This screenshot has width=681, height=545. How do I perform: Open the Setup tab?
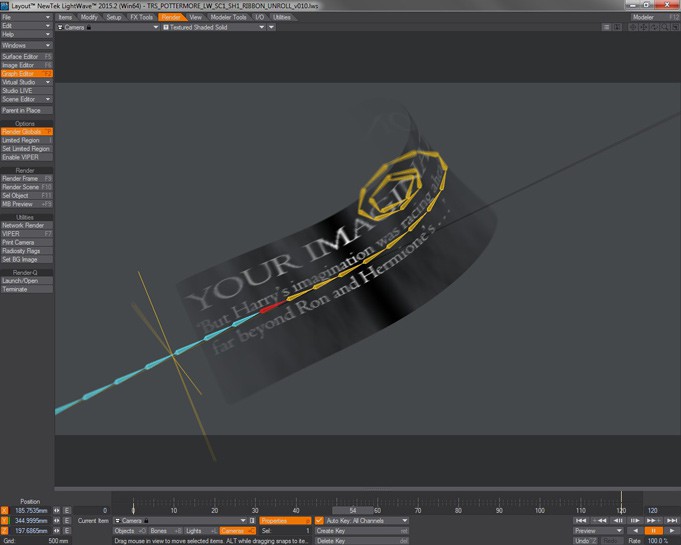point(114,17)
